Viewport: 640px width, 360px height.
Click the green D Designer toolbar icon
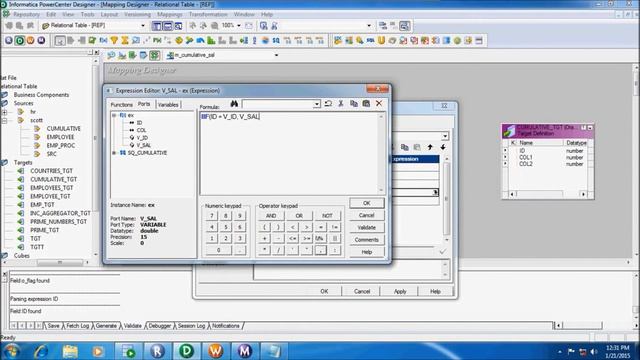pos(19,40)
